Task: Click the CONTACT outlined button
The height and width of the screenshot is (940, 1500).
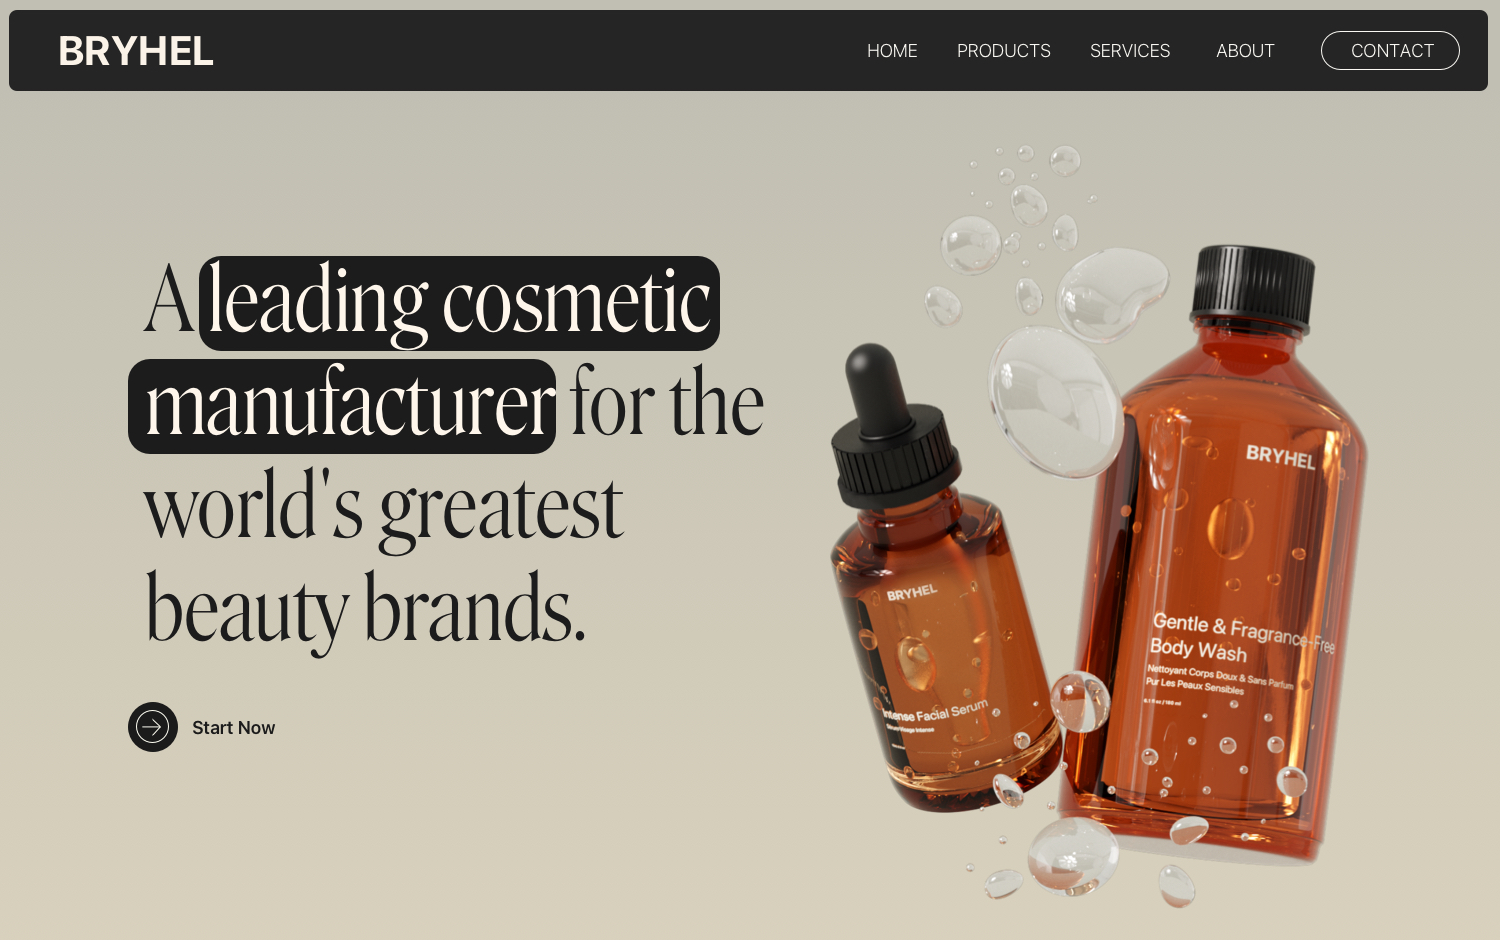Action: 1390,51
